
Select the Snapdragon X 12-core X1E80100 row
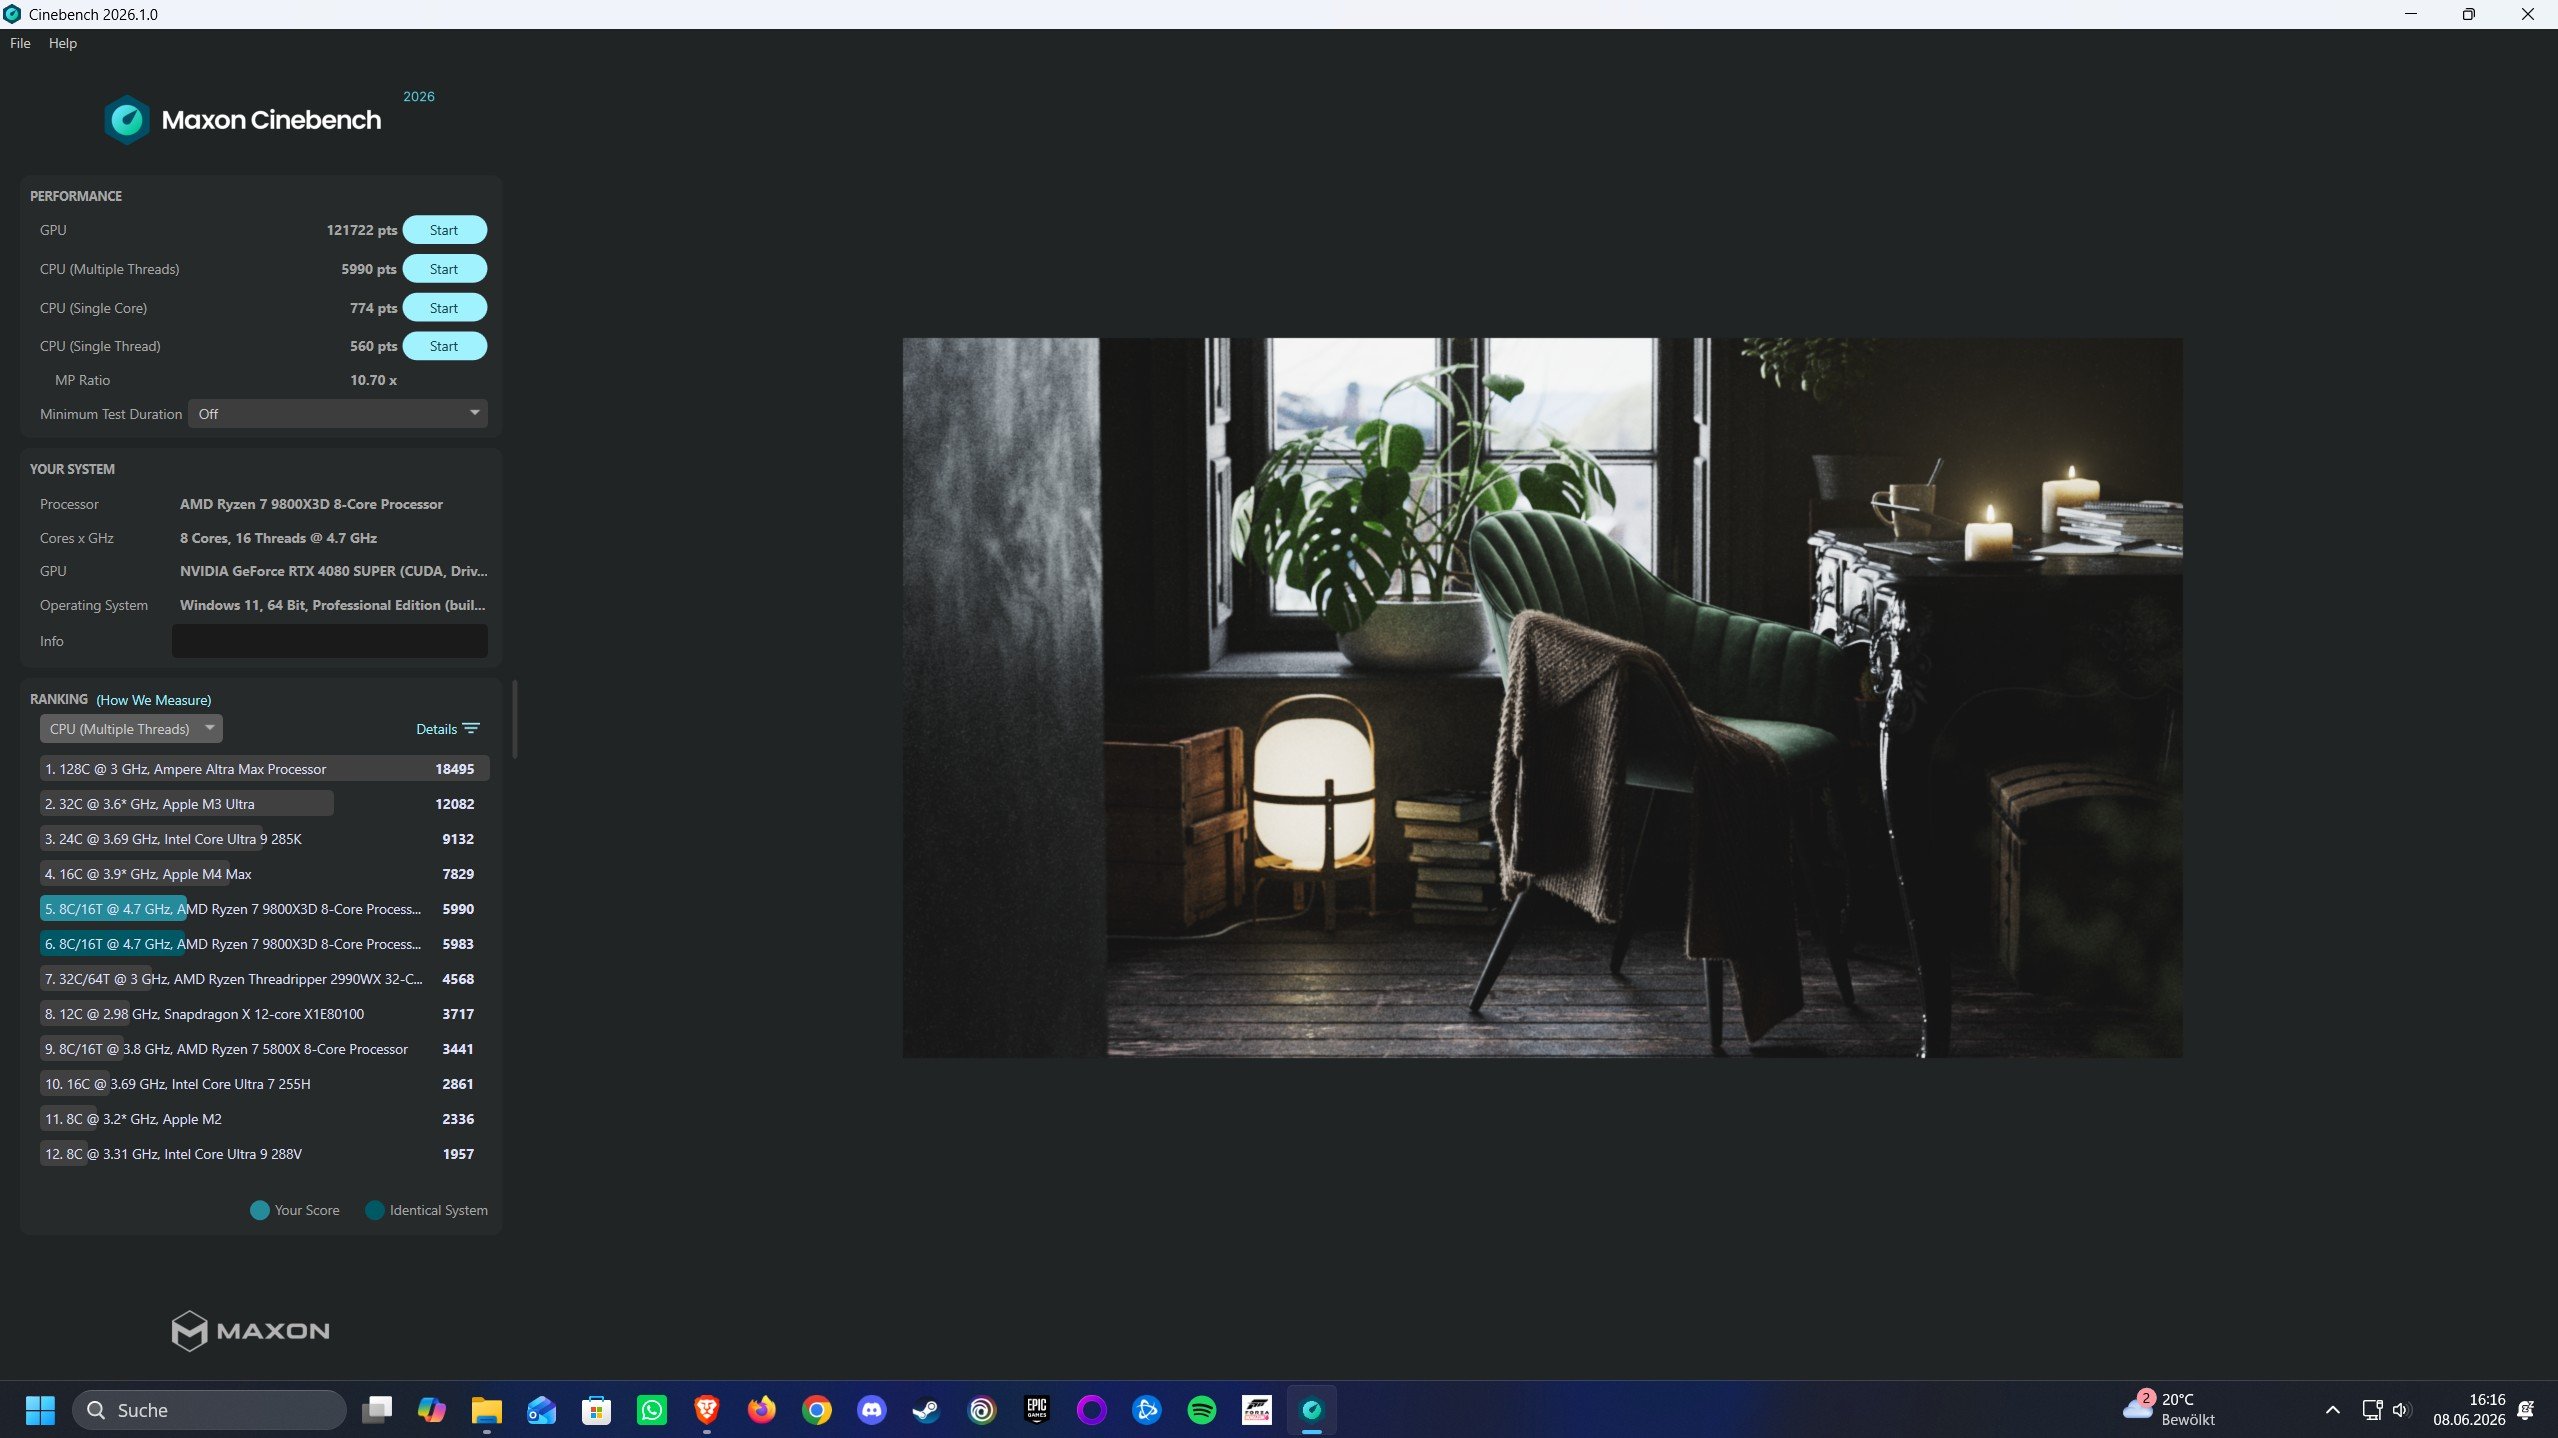(x=265, y=1014)
